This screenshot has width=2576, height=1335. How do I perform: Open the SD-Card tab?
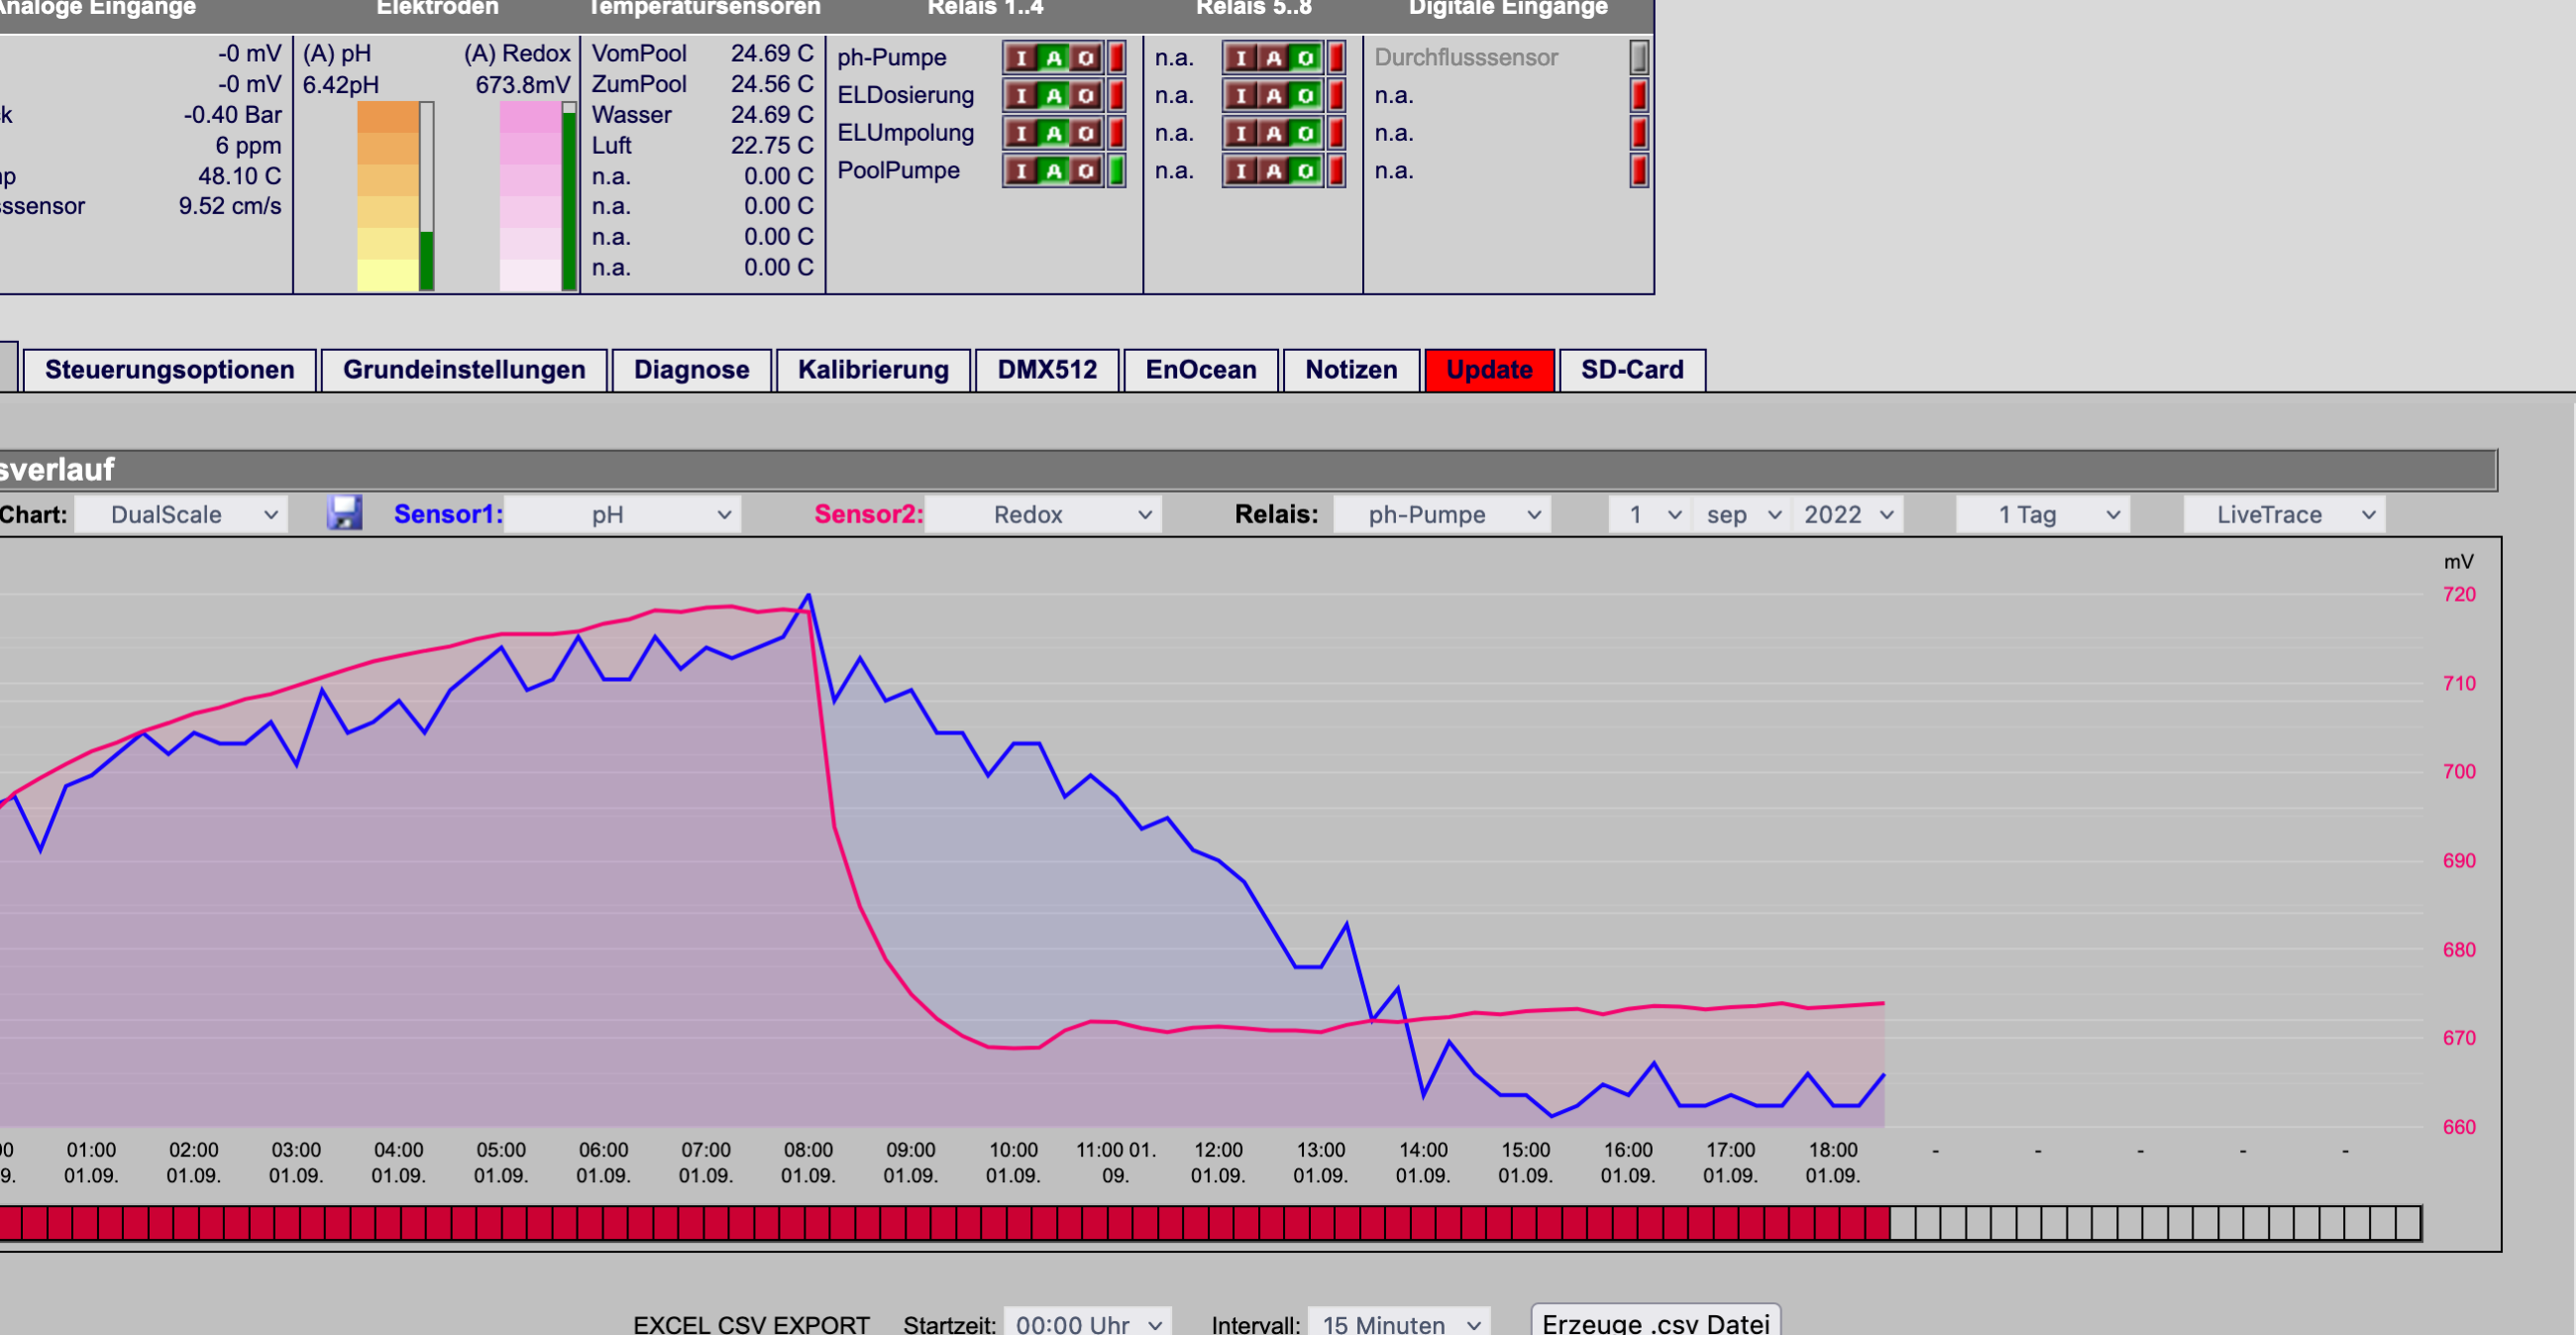tap(1632, 370)
